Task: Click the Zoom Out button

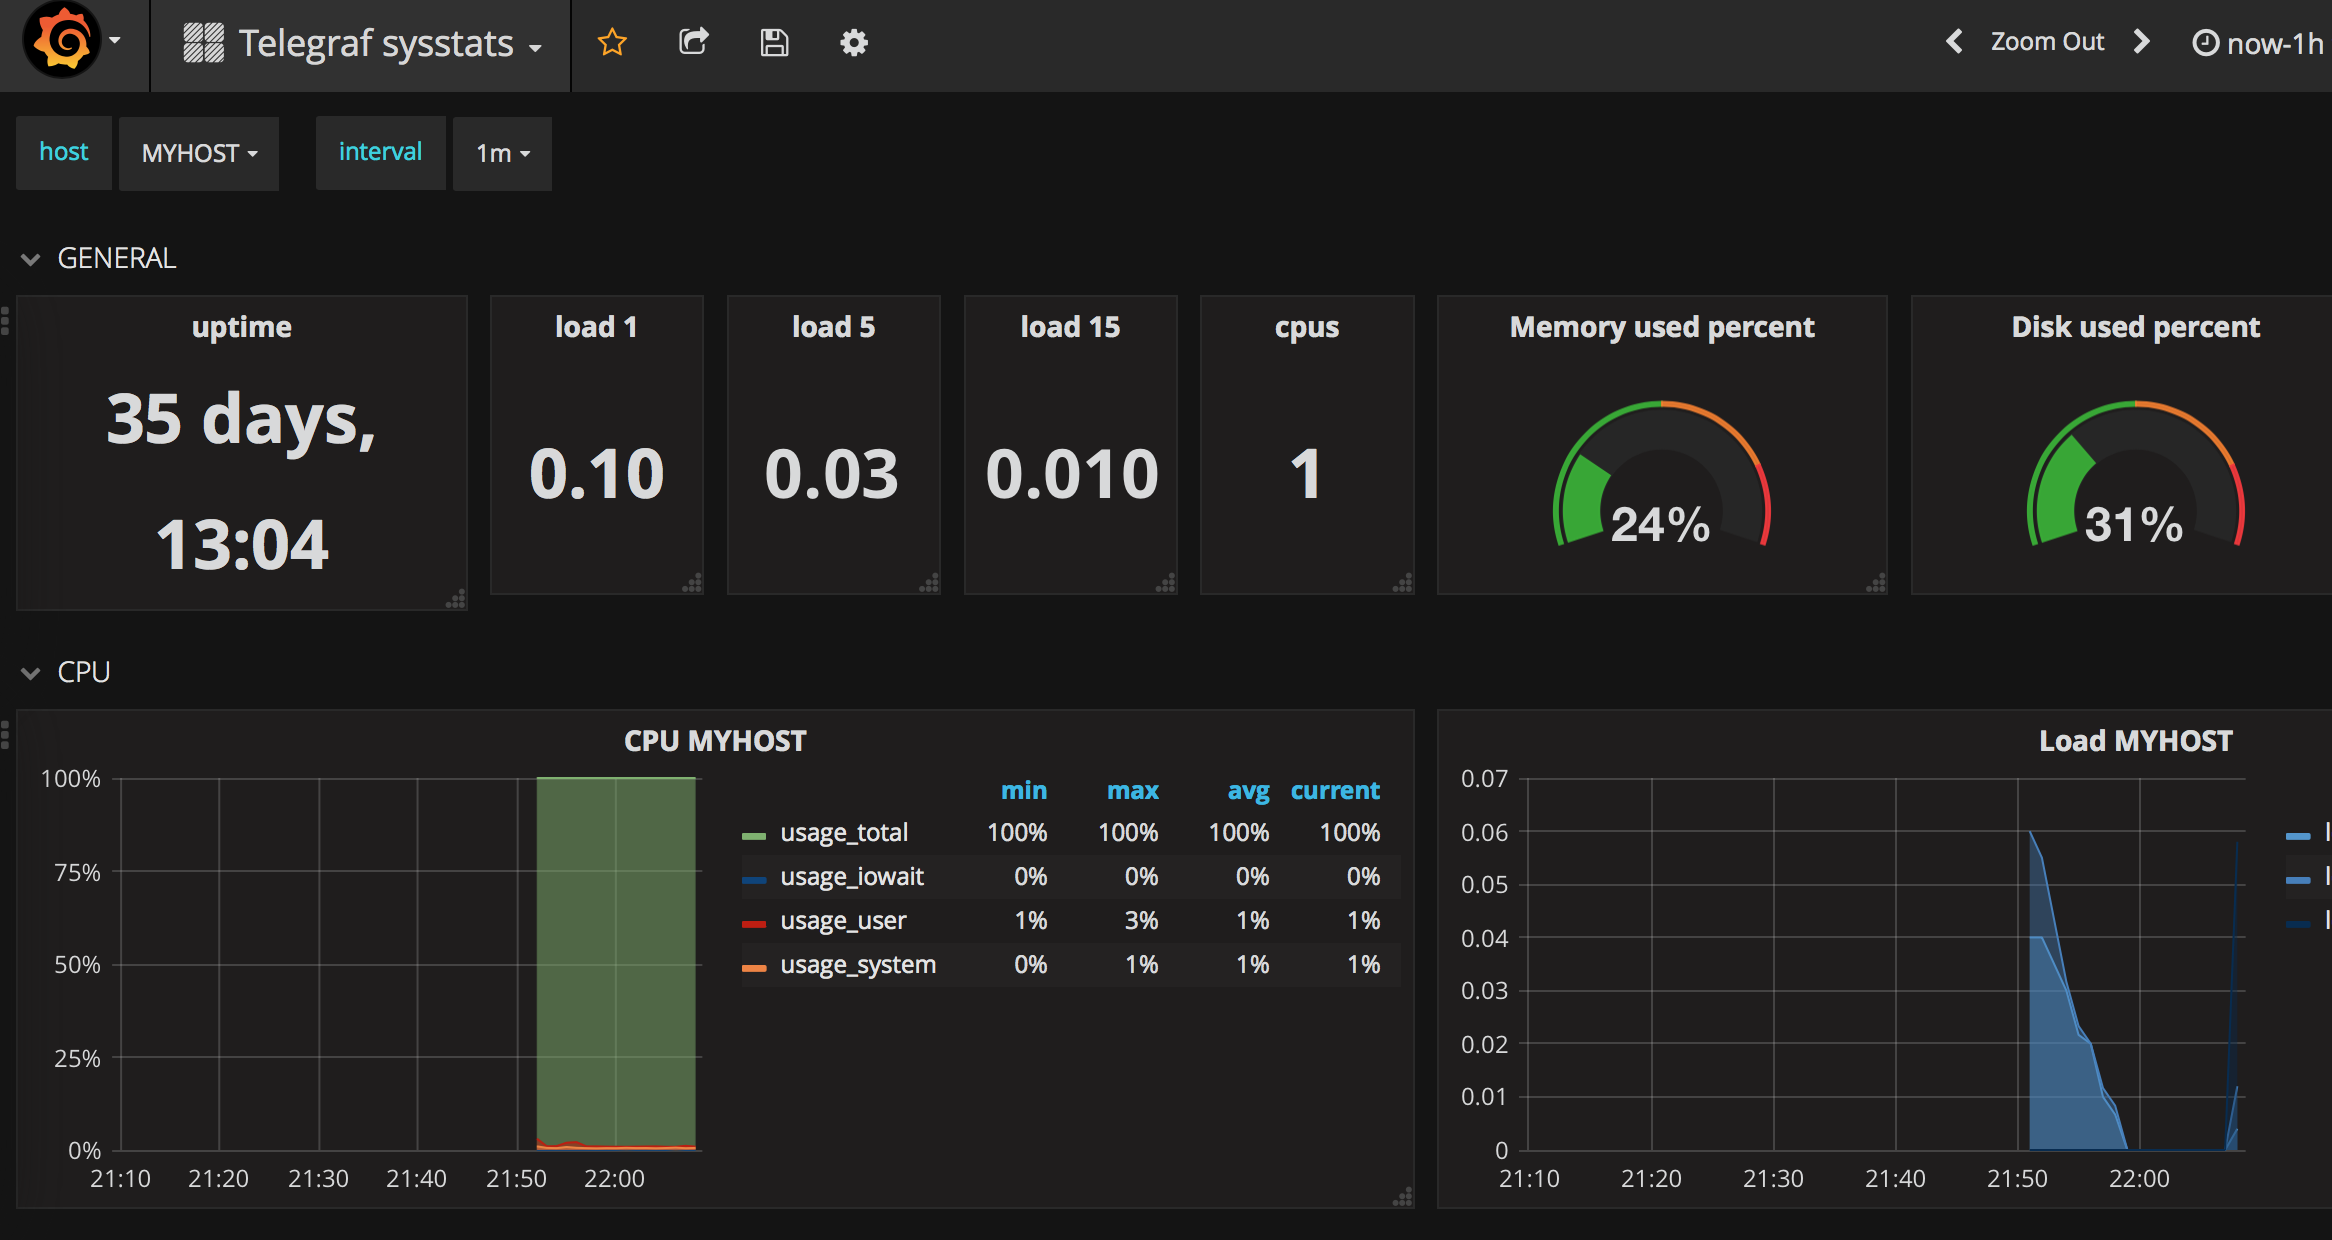Action: pyautogui.click(x=2047, y=42)
